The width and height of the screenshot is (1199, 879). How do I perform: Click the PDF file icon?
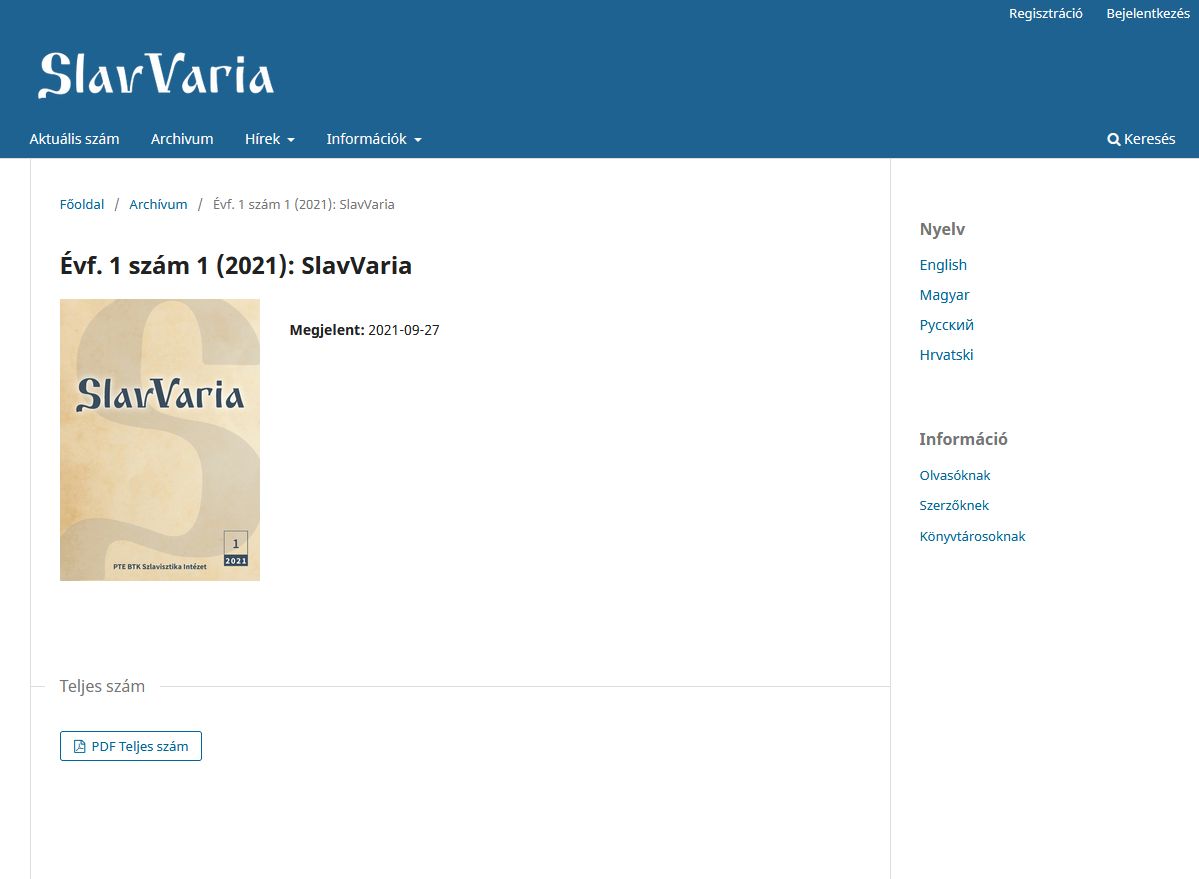click(x=80, y=746)
